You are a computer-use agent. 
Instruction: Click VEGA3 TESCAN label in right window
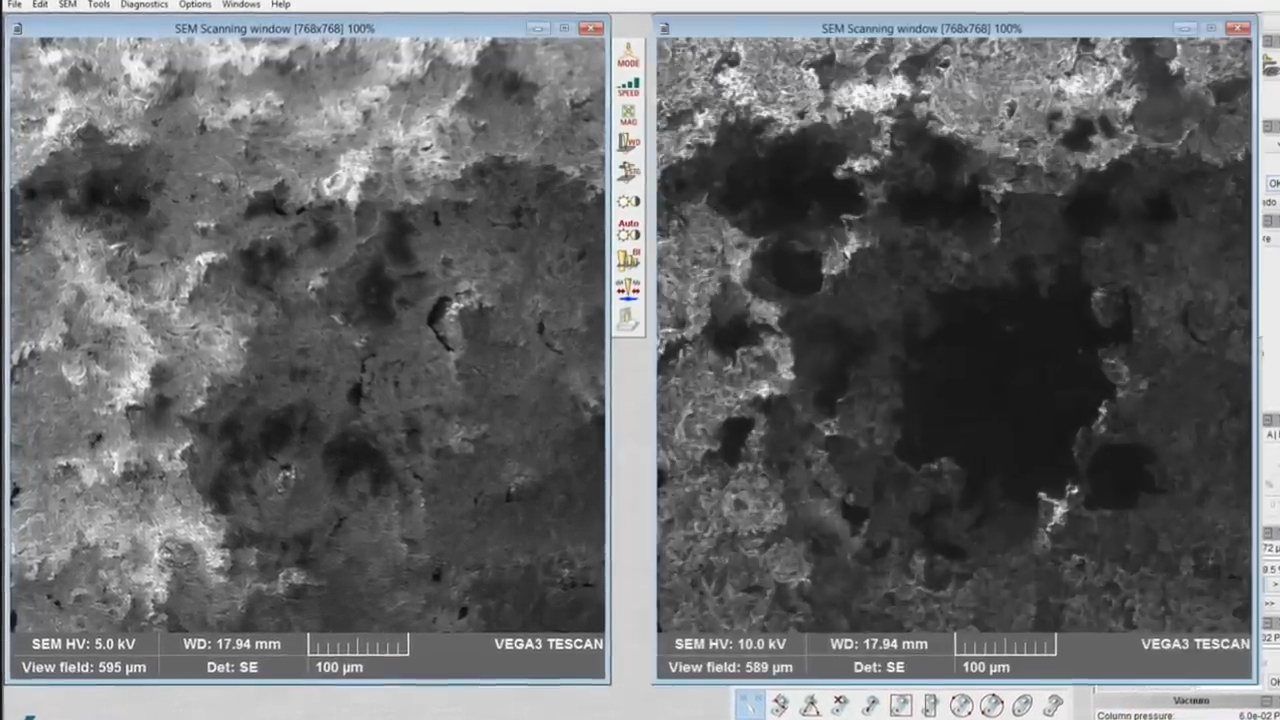1195,644
